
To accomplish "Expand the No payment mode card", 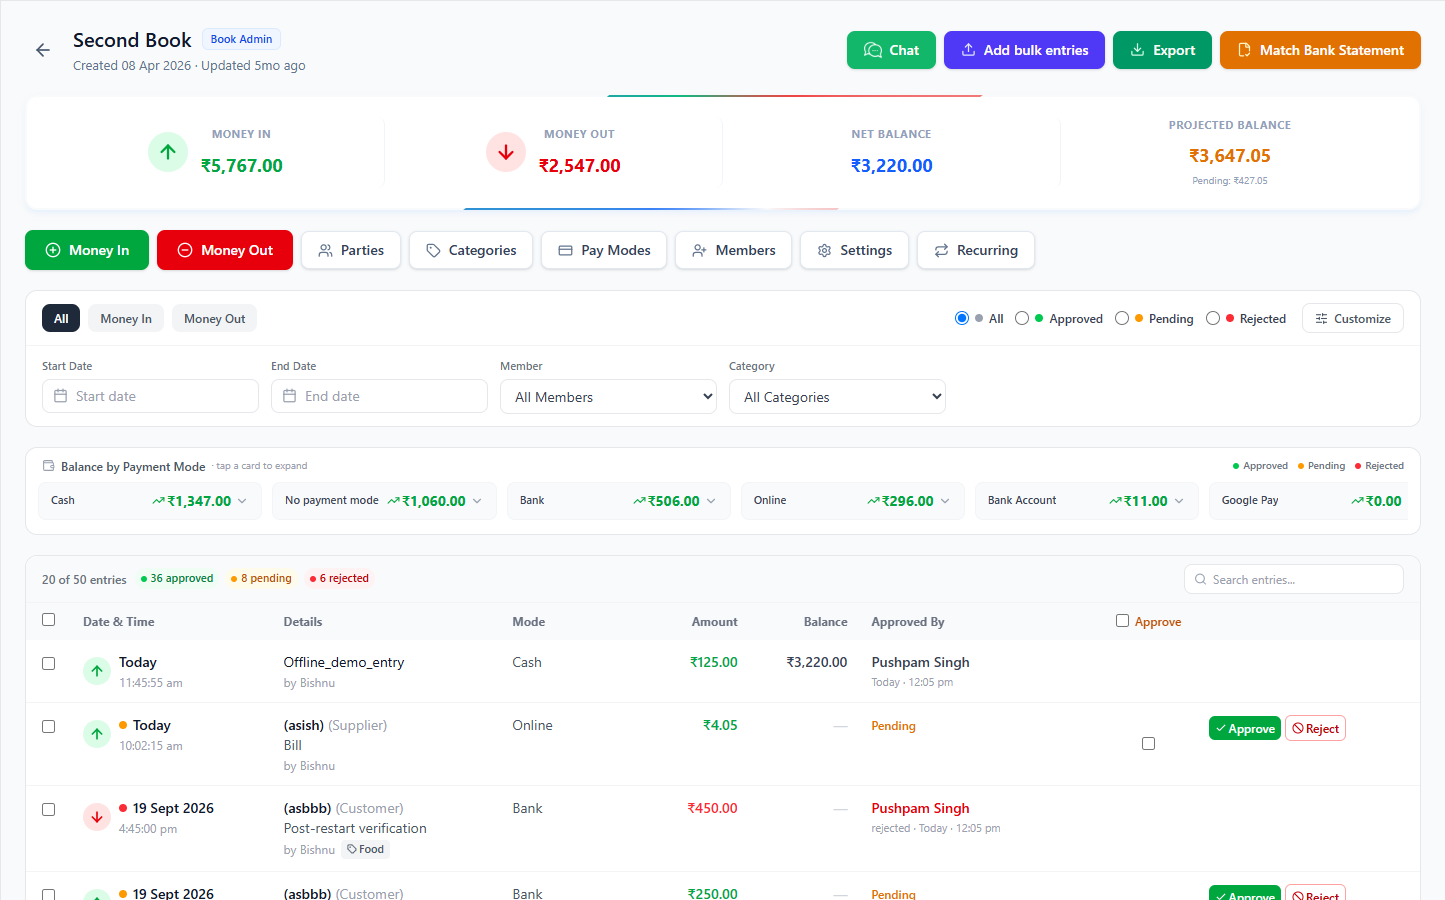I will click(384, 501).
